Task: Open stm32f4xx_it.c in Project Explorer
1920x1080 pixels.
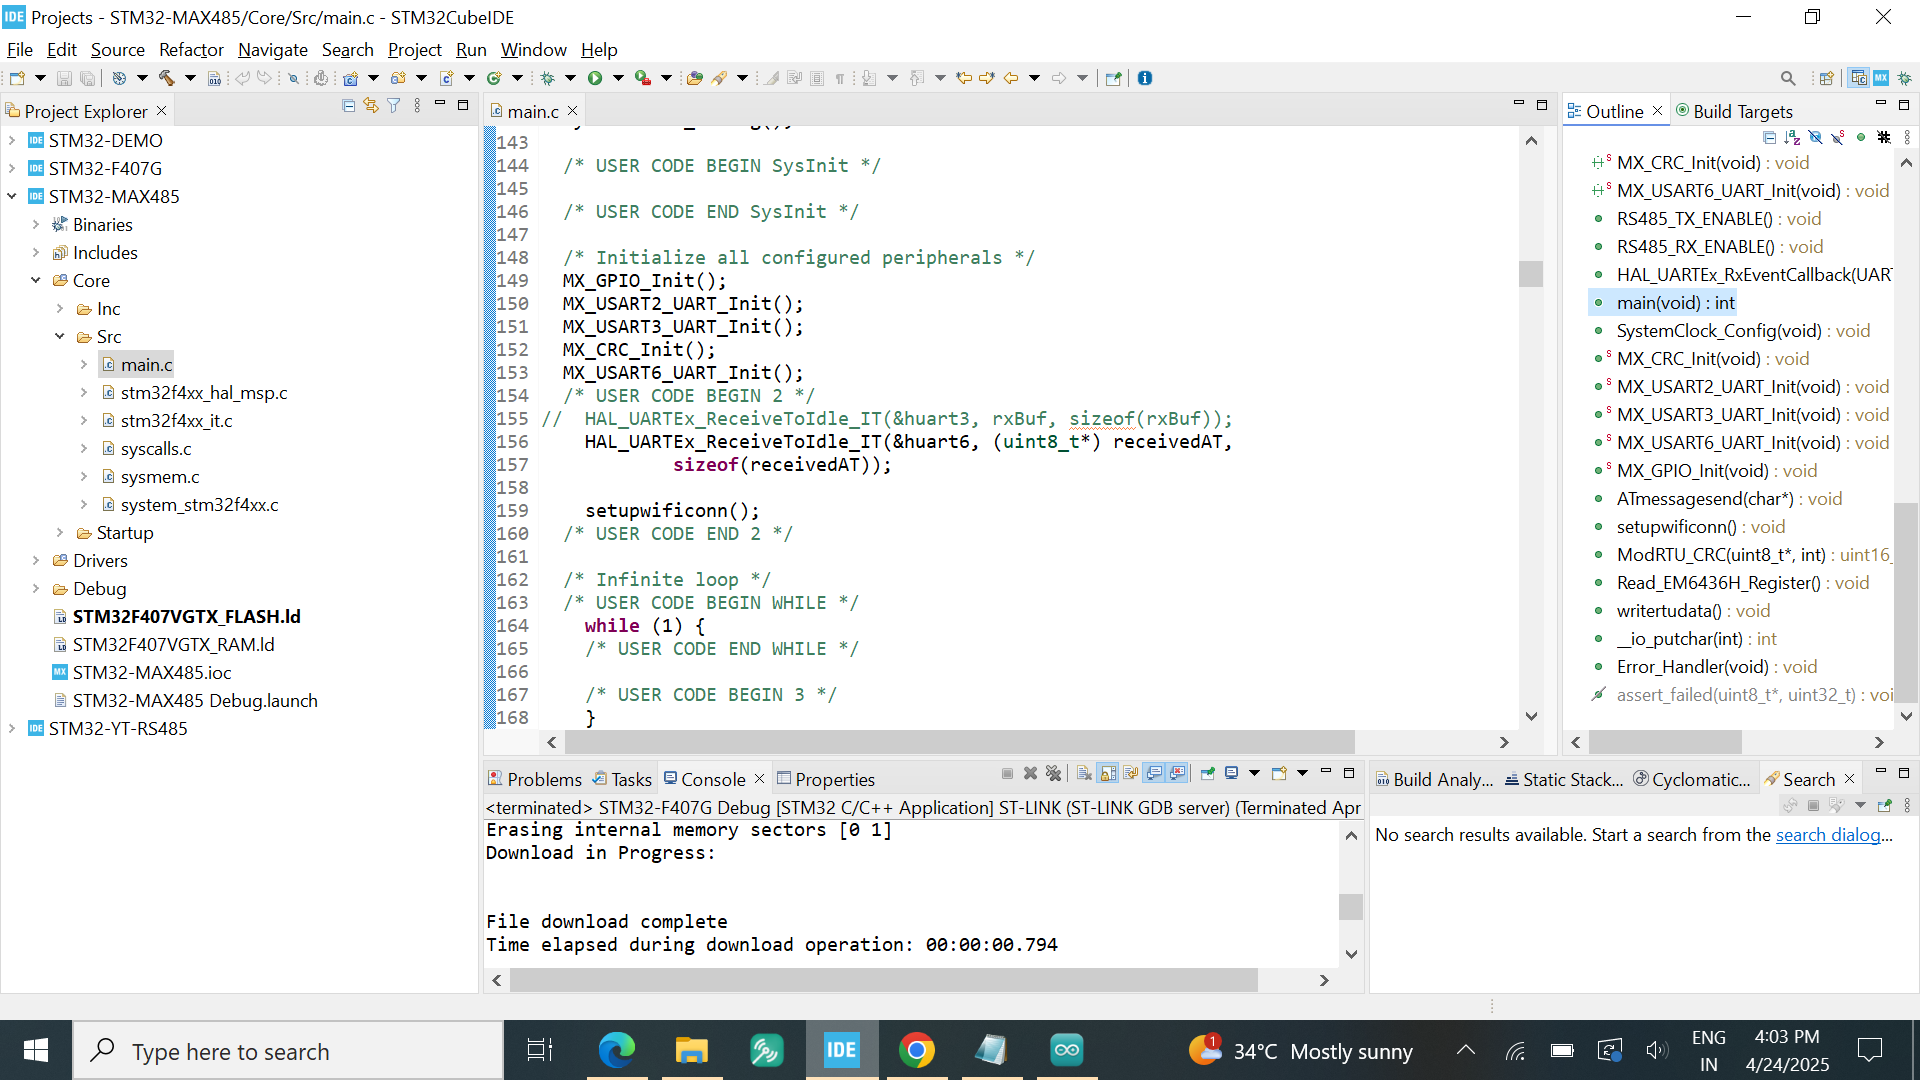Action: pos(176,421)
